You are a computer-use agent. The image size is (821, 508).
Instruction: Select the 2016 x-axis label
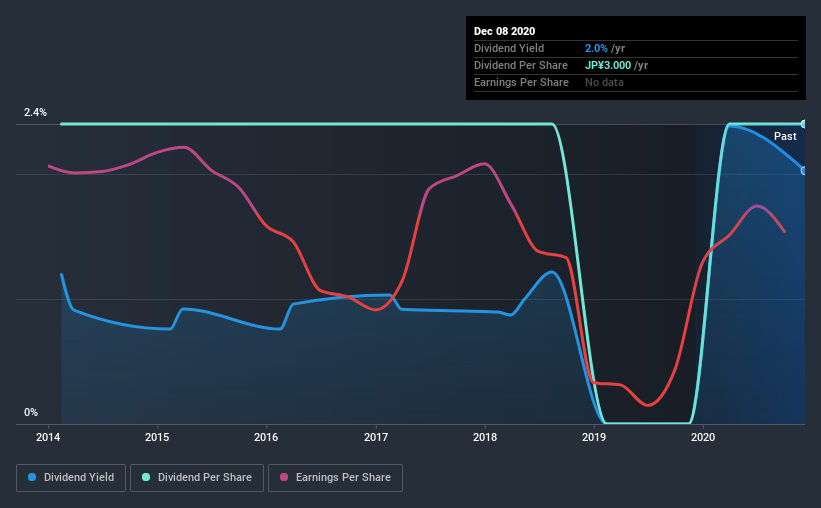point(266,437)
